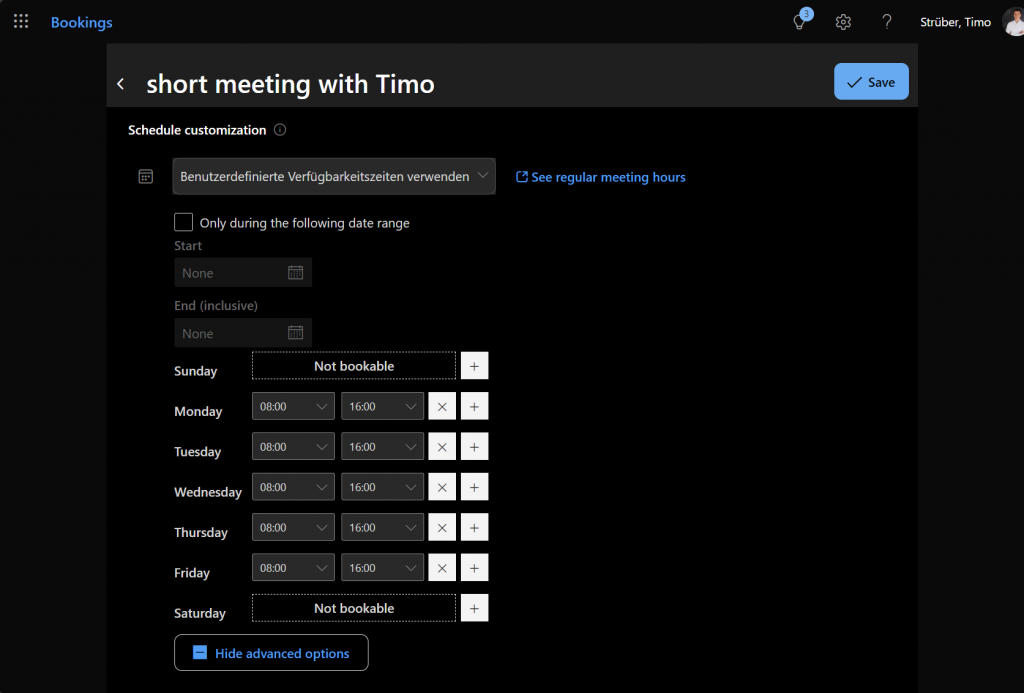Image resolution: width=1024 pixels, height=693 pixels.
Task: Open Tuesday's start time dropdown
Action: coord(293,447)
